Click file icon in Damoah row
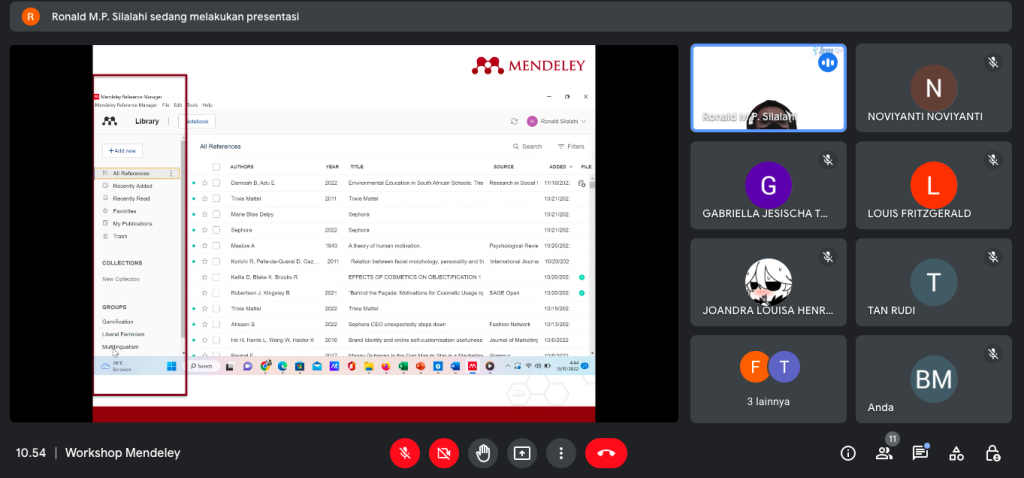The image size is (1024, 478). pos(582,183)
